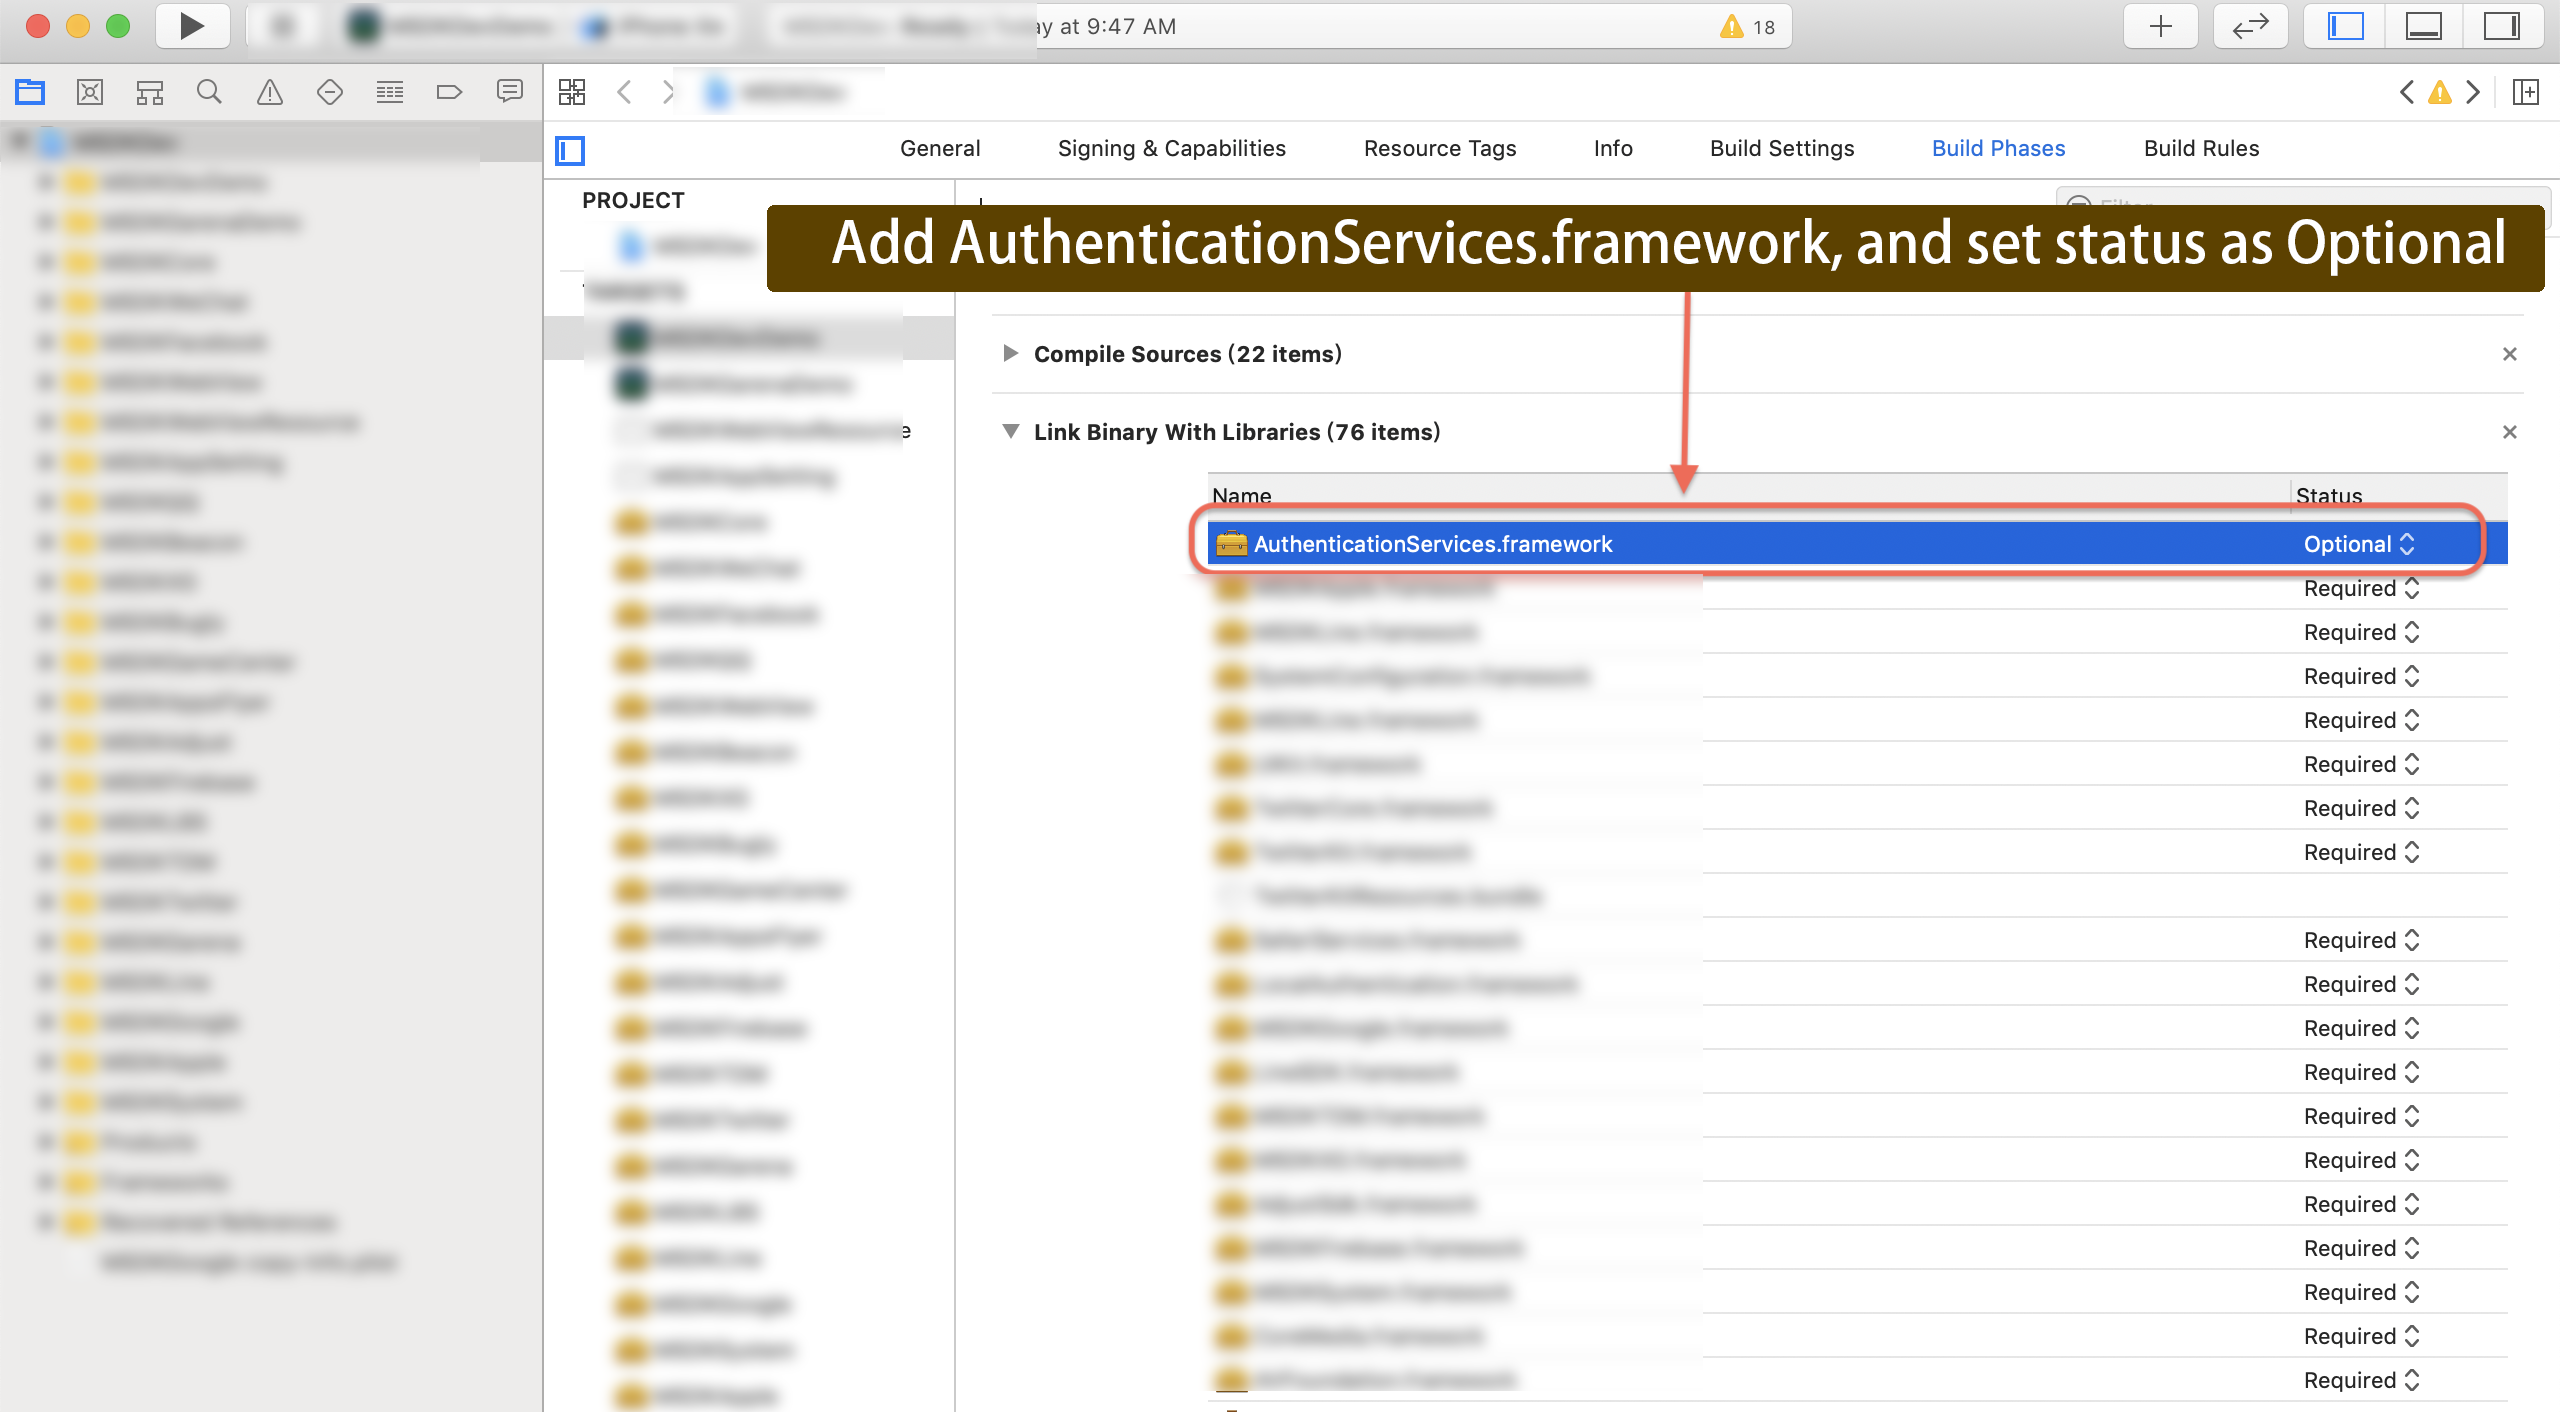The width and height of the screenshot is (2560, 1412).
Task: Click the Signing & Capabilities tab
Action: click(1170, 148)
